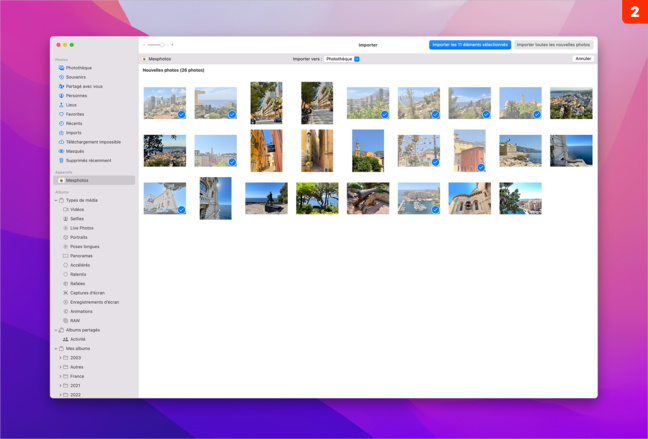
Task: Deselect the first skyline photo checkmark
Action: tap(181, 115)
